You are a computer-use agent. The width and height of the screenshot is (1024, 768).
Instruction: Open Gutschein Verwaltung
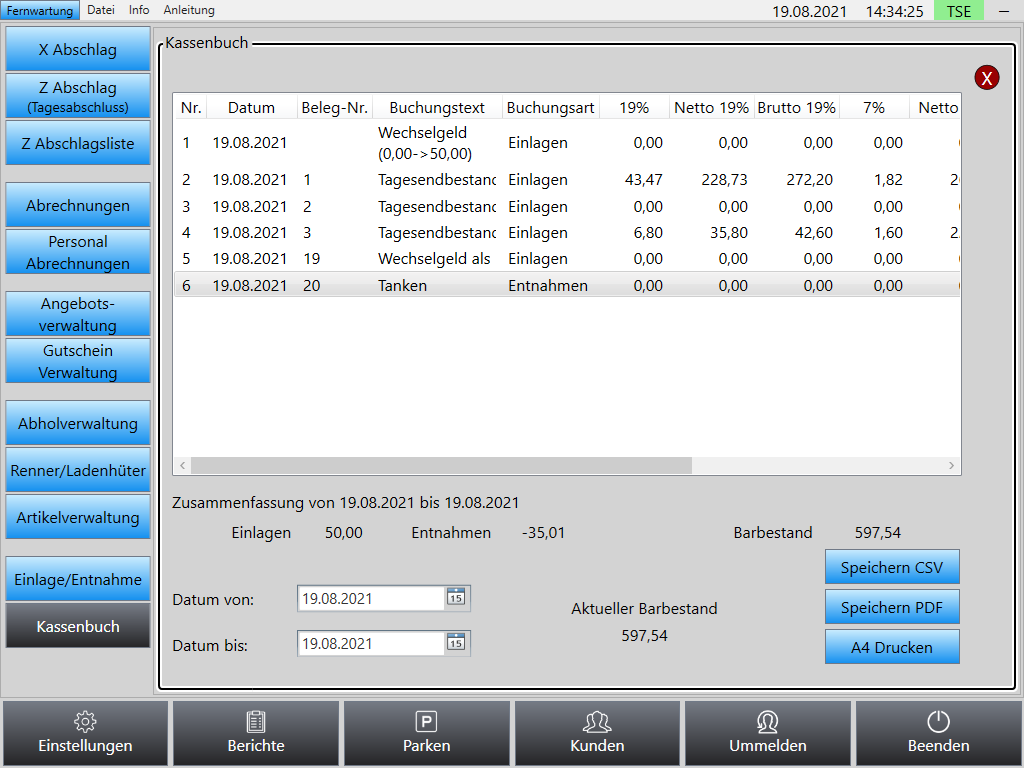point(78,361)
